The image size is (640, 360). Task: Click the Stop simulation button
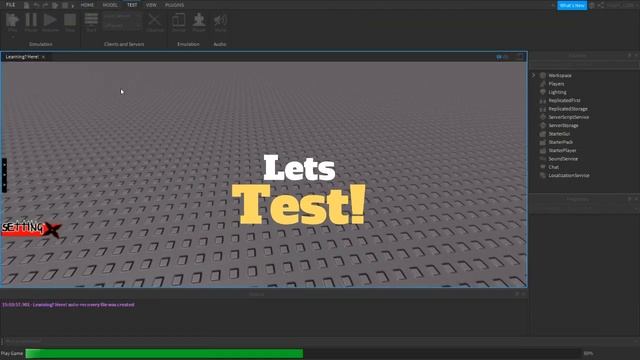click(x=70, y=22)
